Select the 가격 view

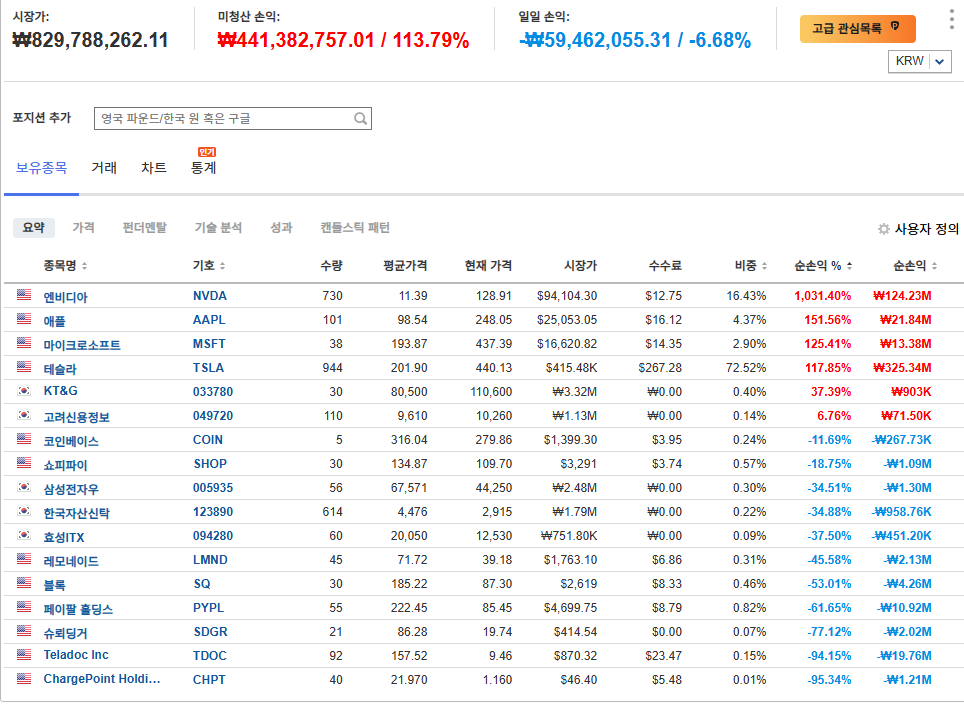[84, 228]
